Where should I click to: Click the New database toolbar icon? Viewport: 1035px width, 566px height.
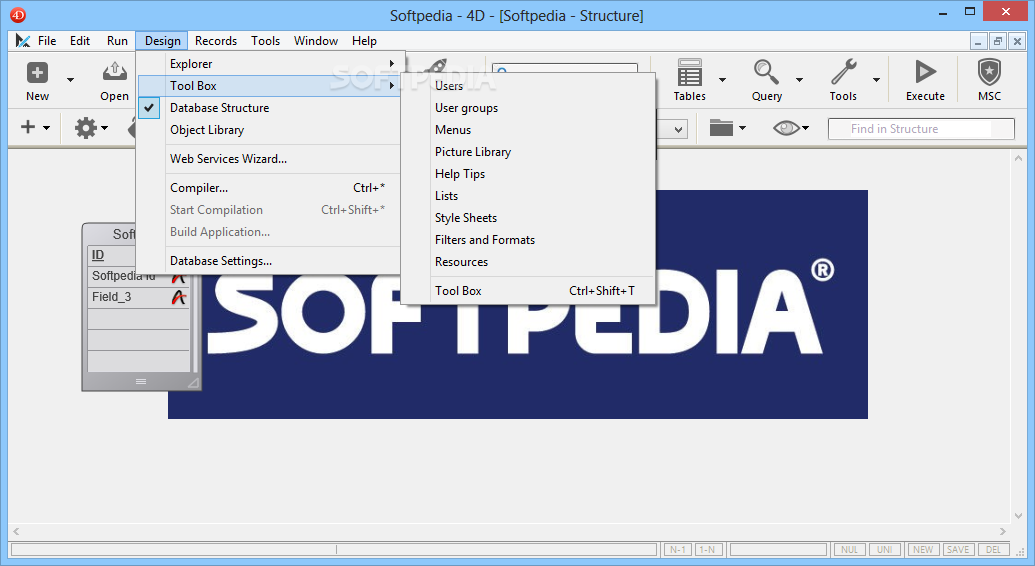pyautogui.click(x=37, y=72)
